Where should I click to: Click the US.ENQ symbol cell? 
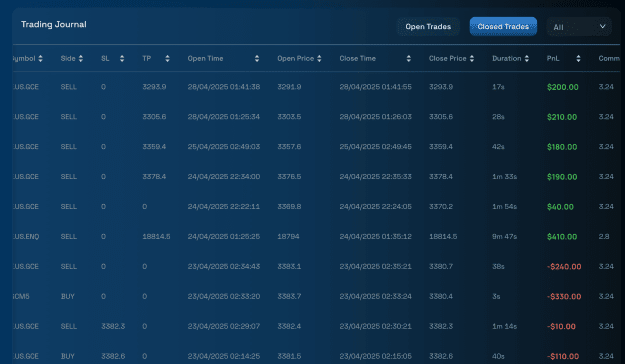point(26,236)
